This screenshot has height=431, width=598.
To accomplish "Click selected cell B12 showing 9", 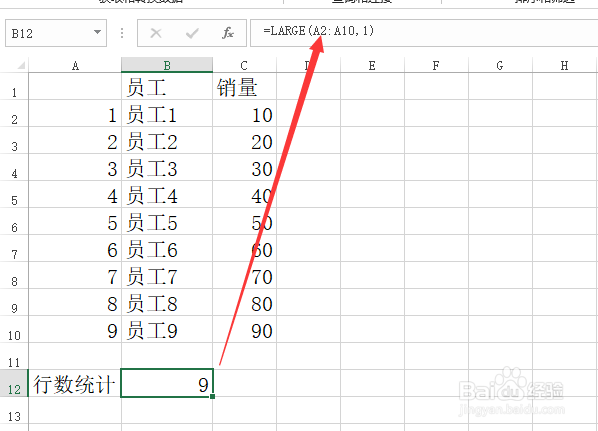I will click(x=167, y=383).
